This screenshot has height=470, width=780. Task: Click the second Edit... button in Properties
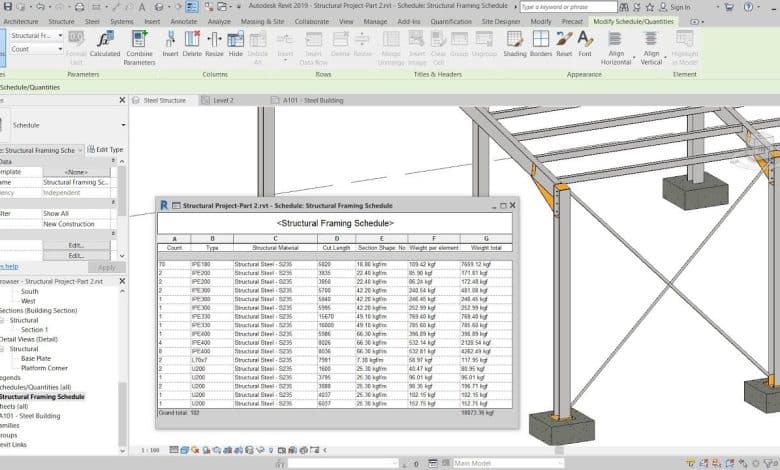pos(76,256)
